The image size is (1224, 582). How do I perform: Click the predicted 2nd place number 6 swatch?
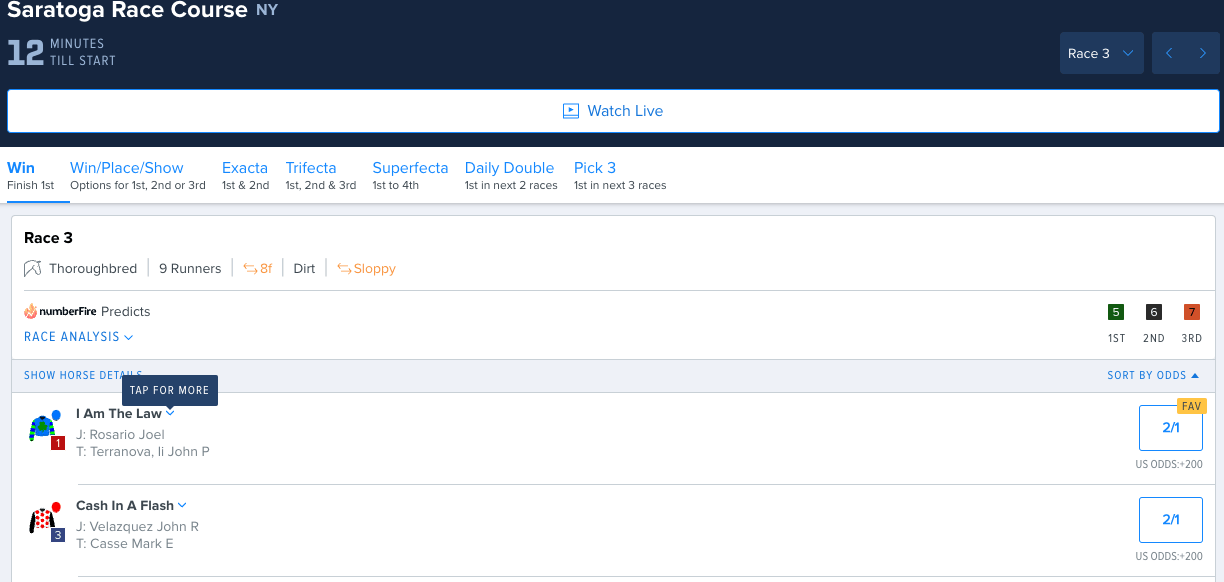tap(1154, 312)
